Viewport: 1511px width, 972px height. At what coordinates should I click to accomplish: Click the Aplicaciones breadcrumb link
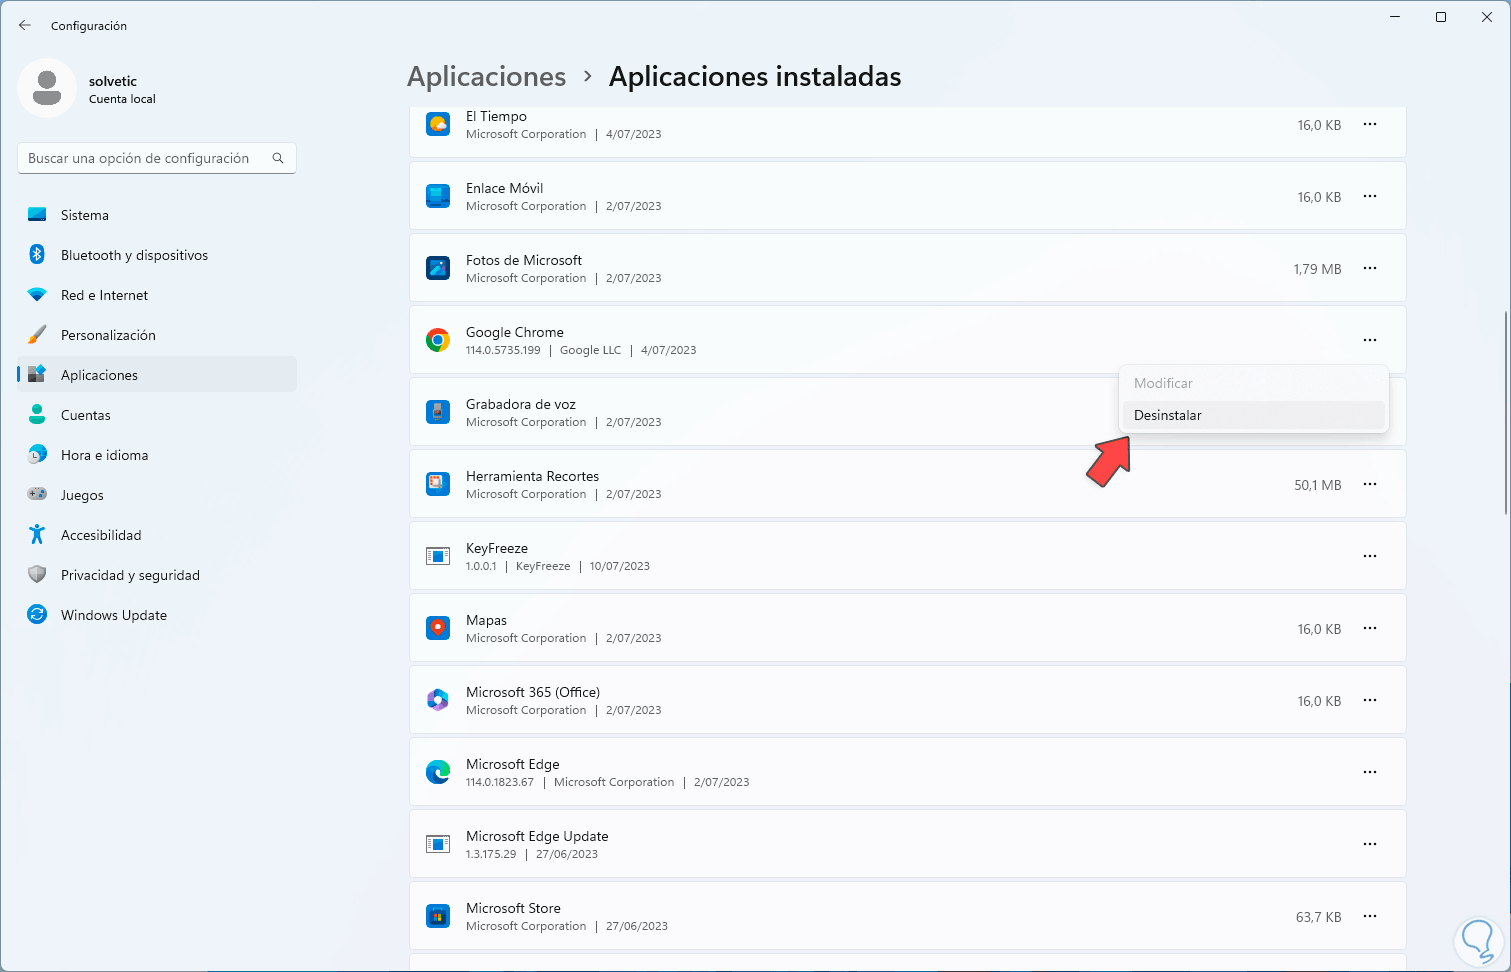(x=487, y=77)
